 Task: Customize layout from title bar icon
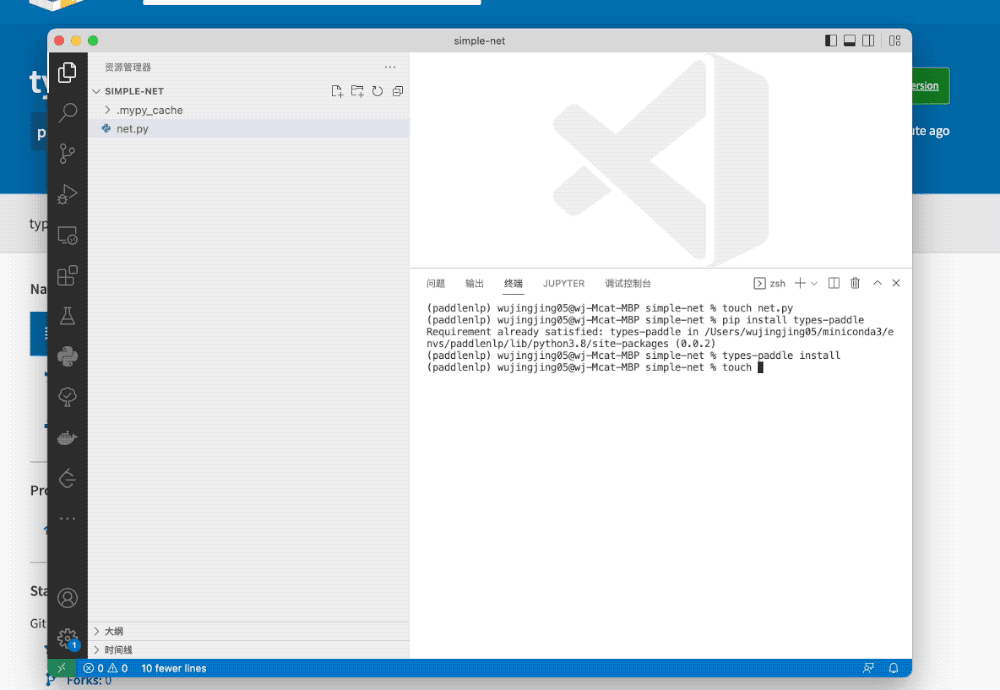(895, 41)
